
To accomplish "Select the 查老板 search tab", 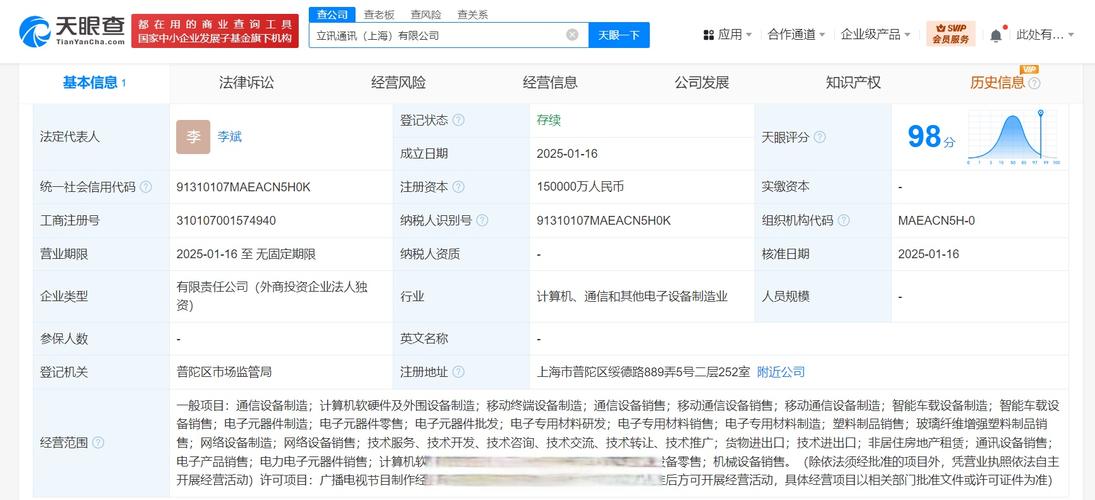I will pos(379,14).
